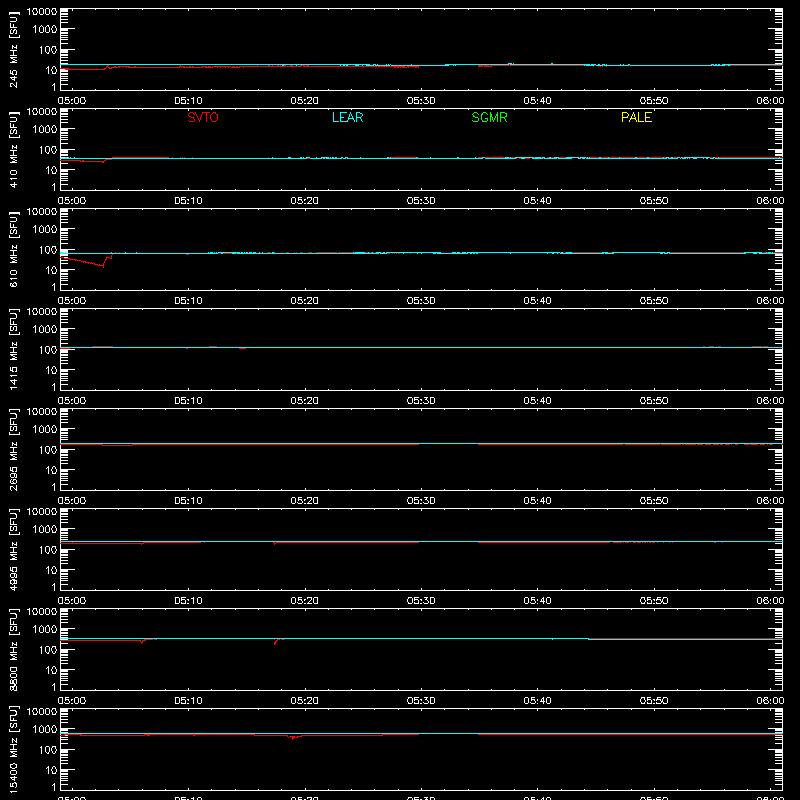Screen dimensions: 800x800
Task: Click 05:30 time label under 245 MHz plot
Action: [x=421, y=101]
